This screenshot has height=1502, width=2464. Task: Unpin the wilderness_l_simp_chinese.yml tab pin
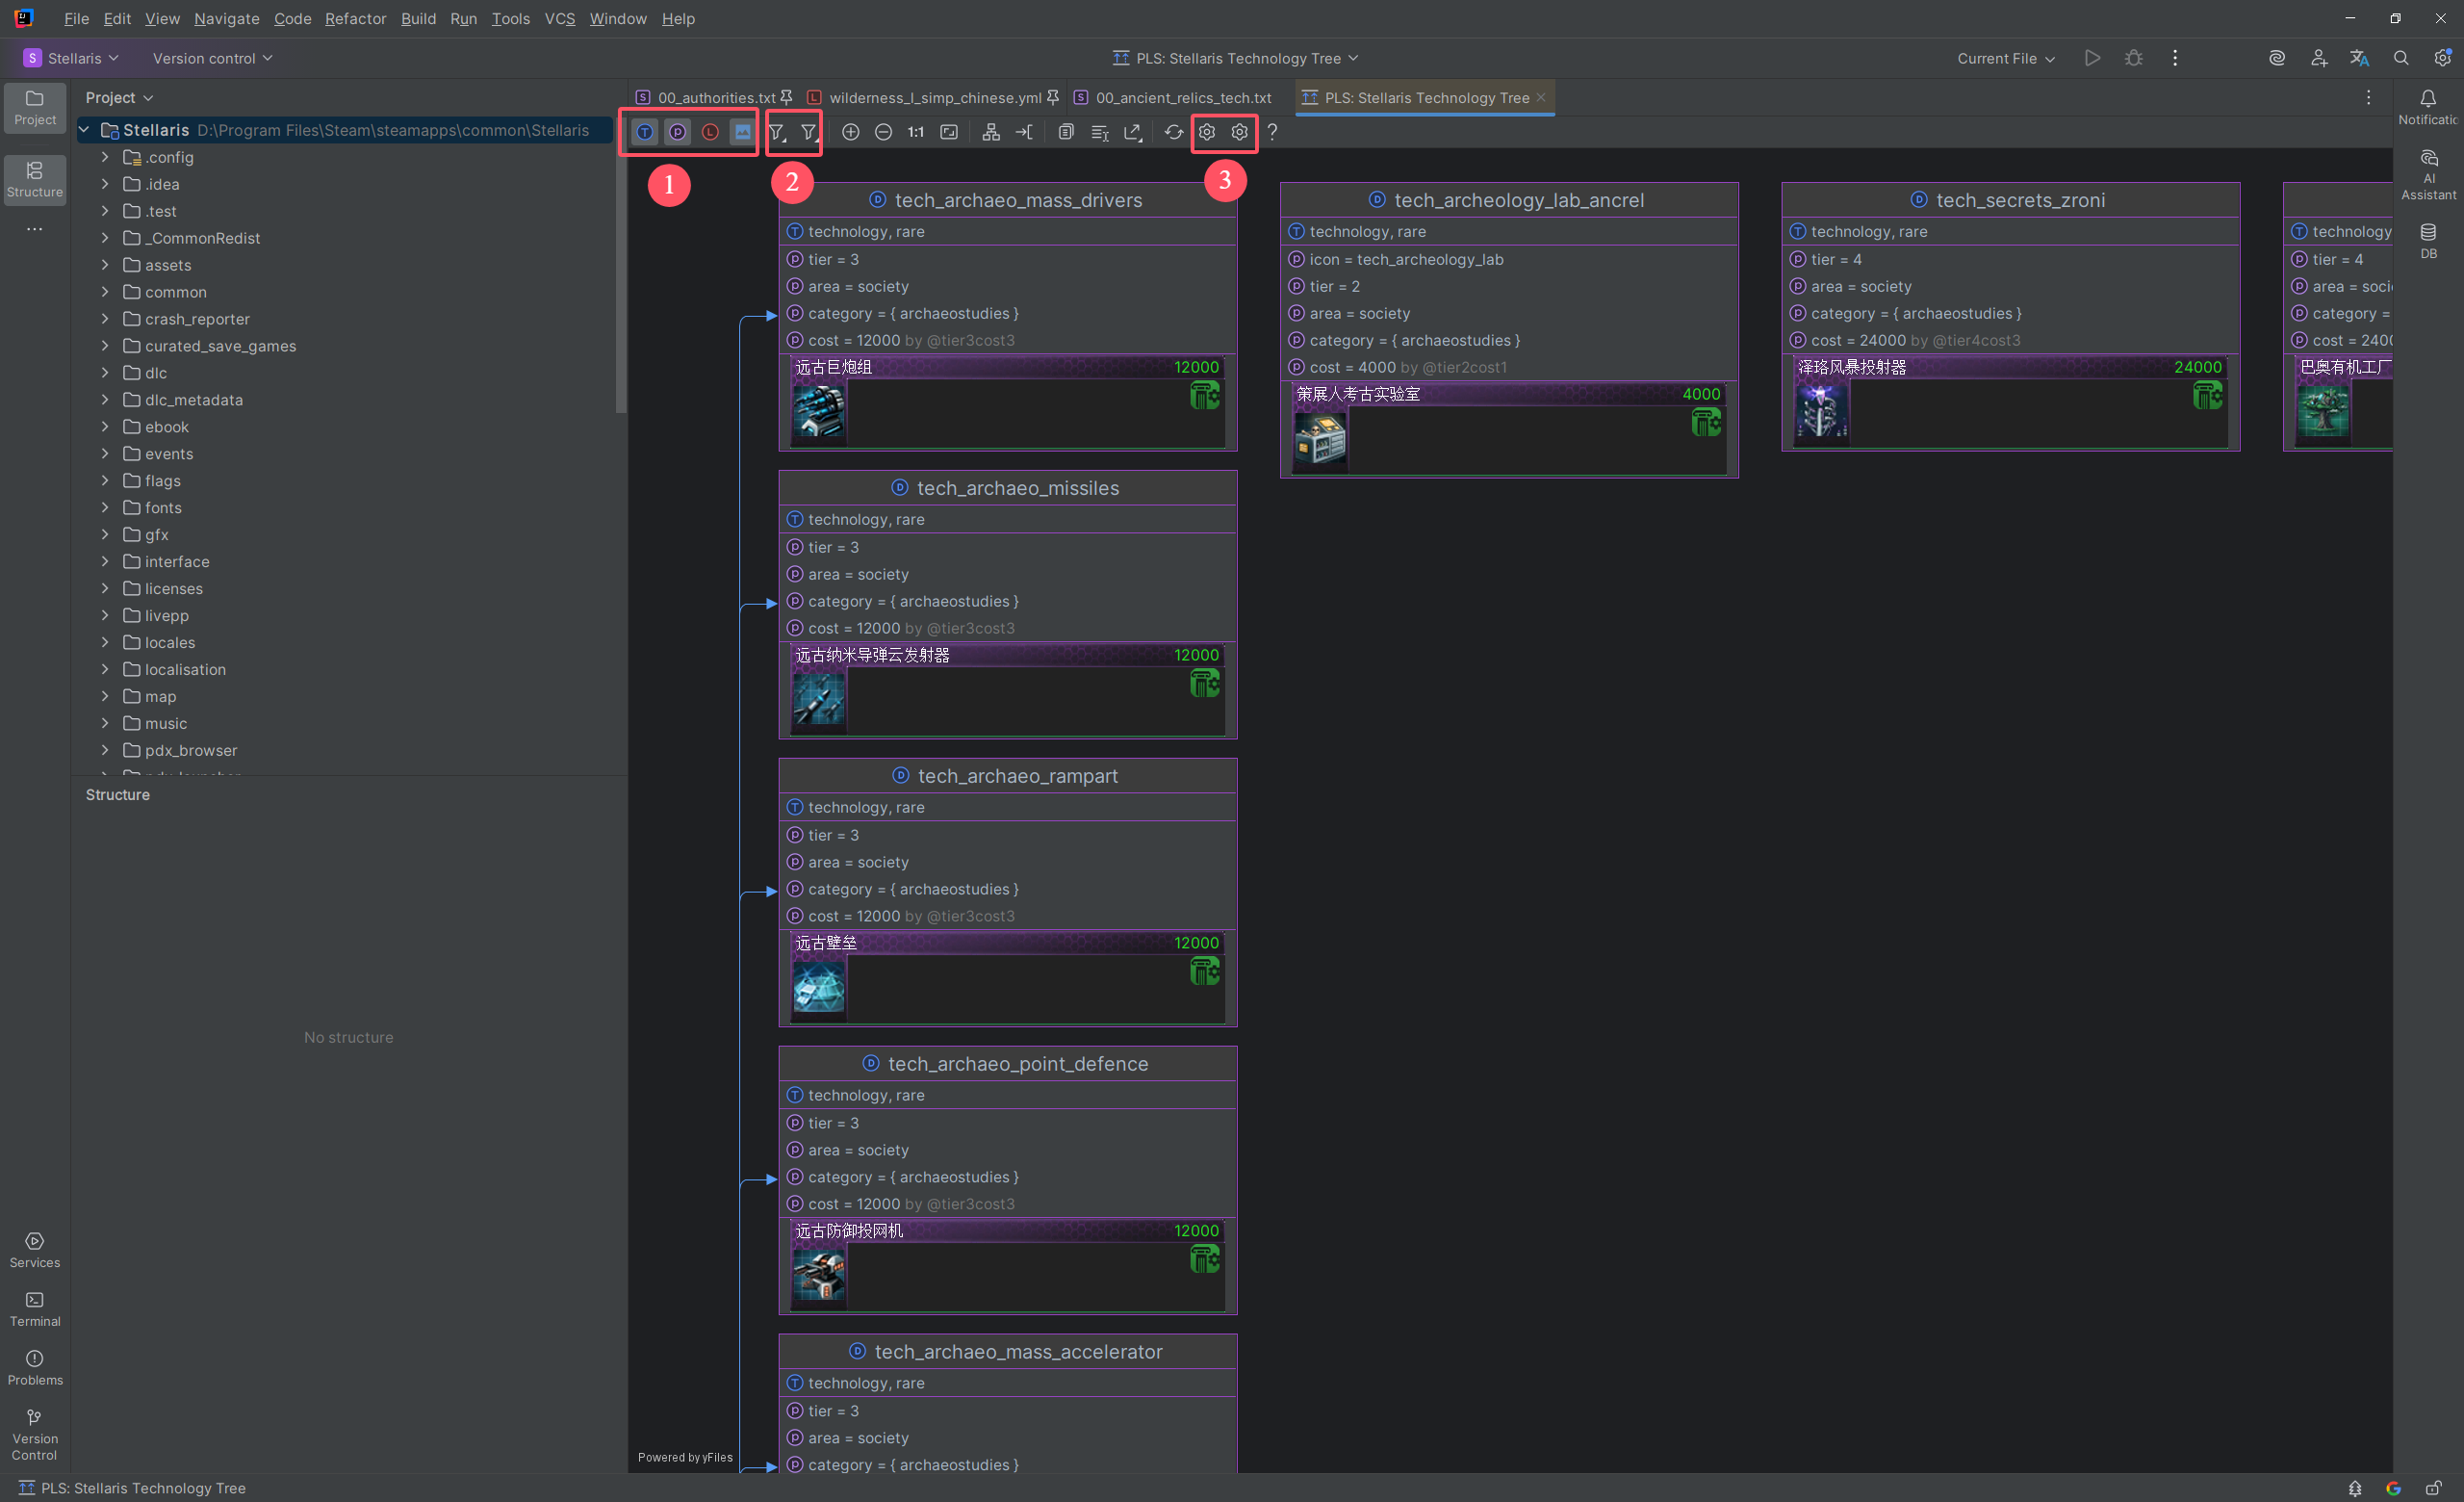pos(1052,97)
